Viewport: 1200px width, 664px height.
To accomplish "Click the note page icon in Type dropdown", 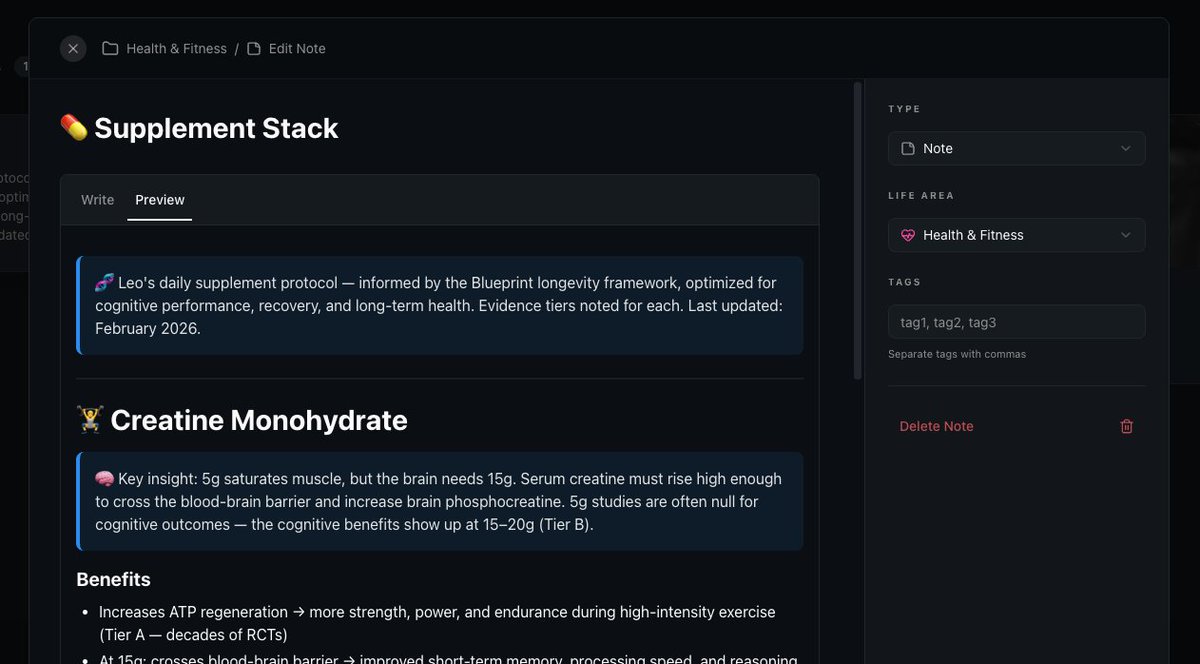I will [x=908, y=148].
